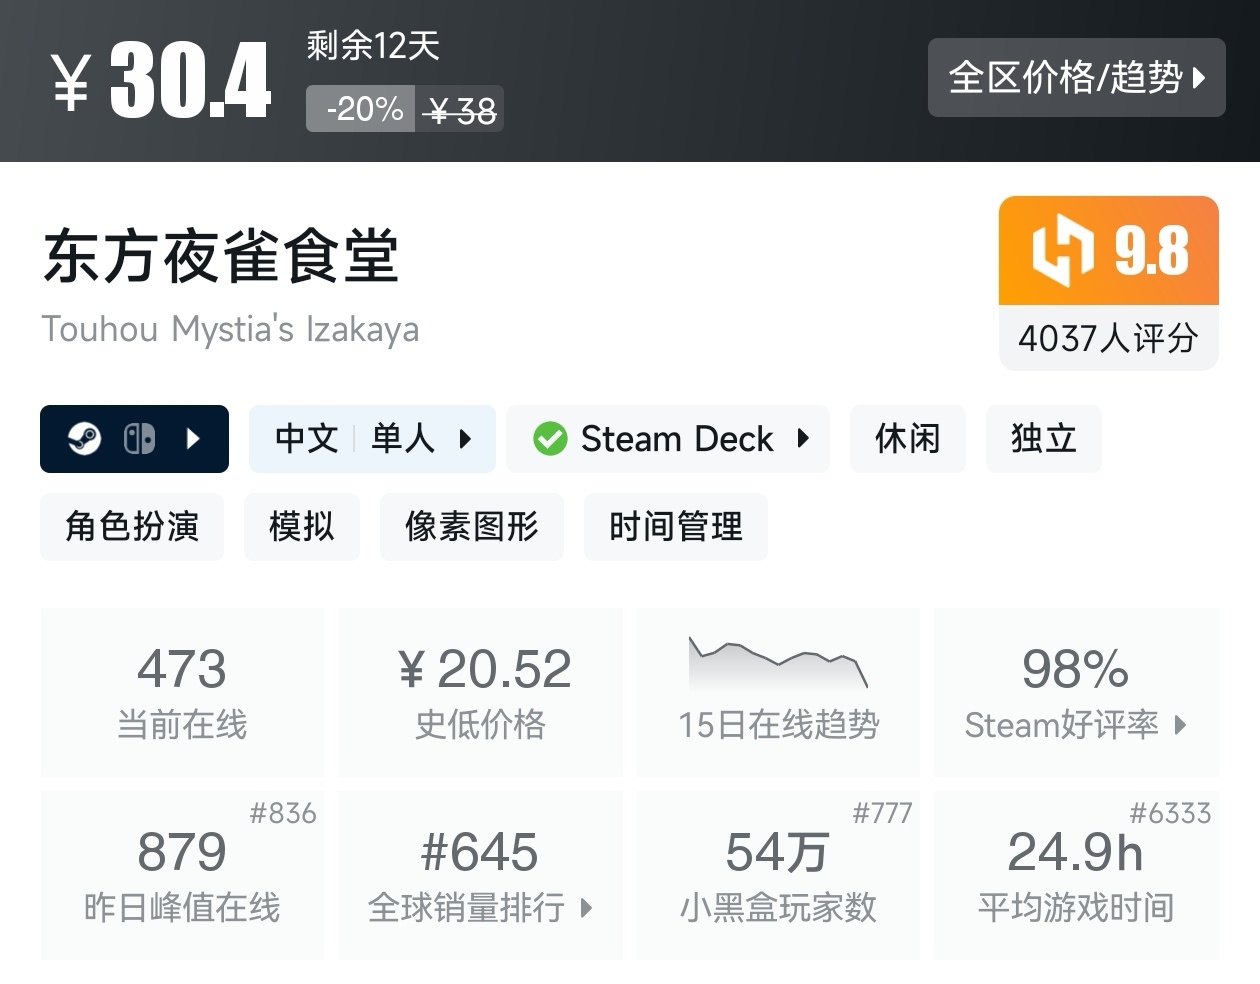Click the struck-through ¥38 original price
This screenshot has width=1260, height=984.
[x=460, y=110]
